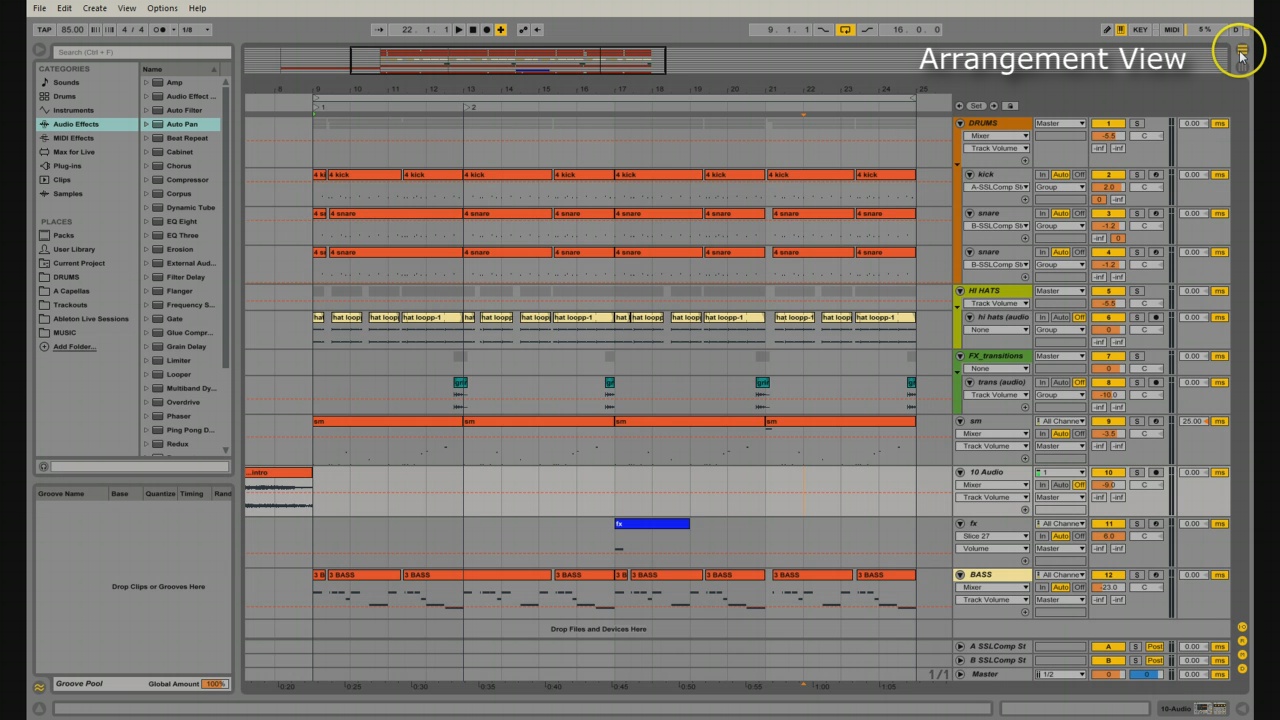Click the Set locator button
Image resolution: width=1280 pixels, height=720 pixels.
click(977, 106)
